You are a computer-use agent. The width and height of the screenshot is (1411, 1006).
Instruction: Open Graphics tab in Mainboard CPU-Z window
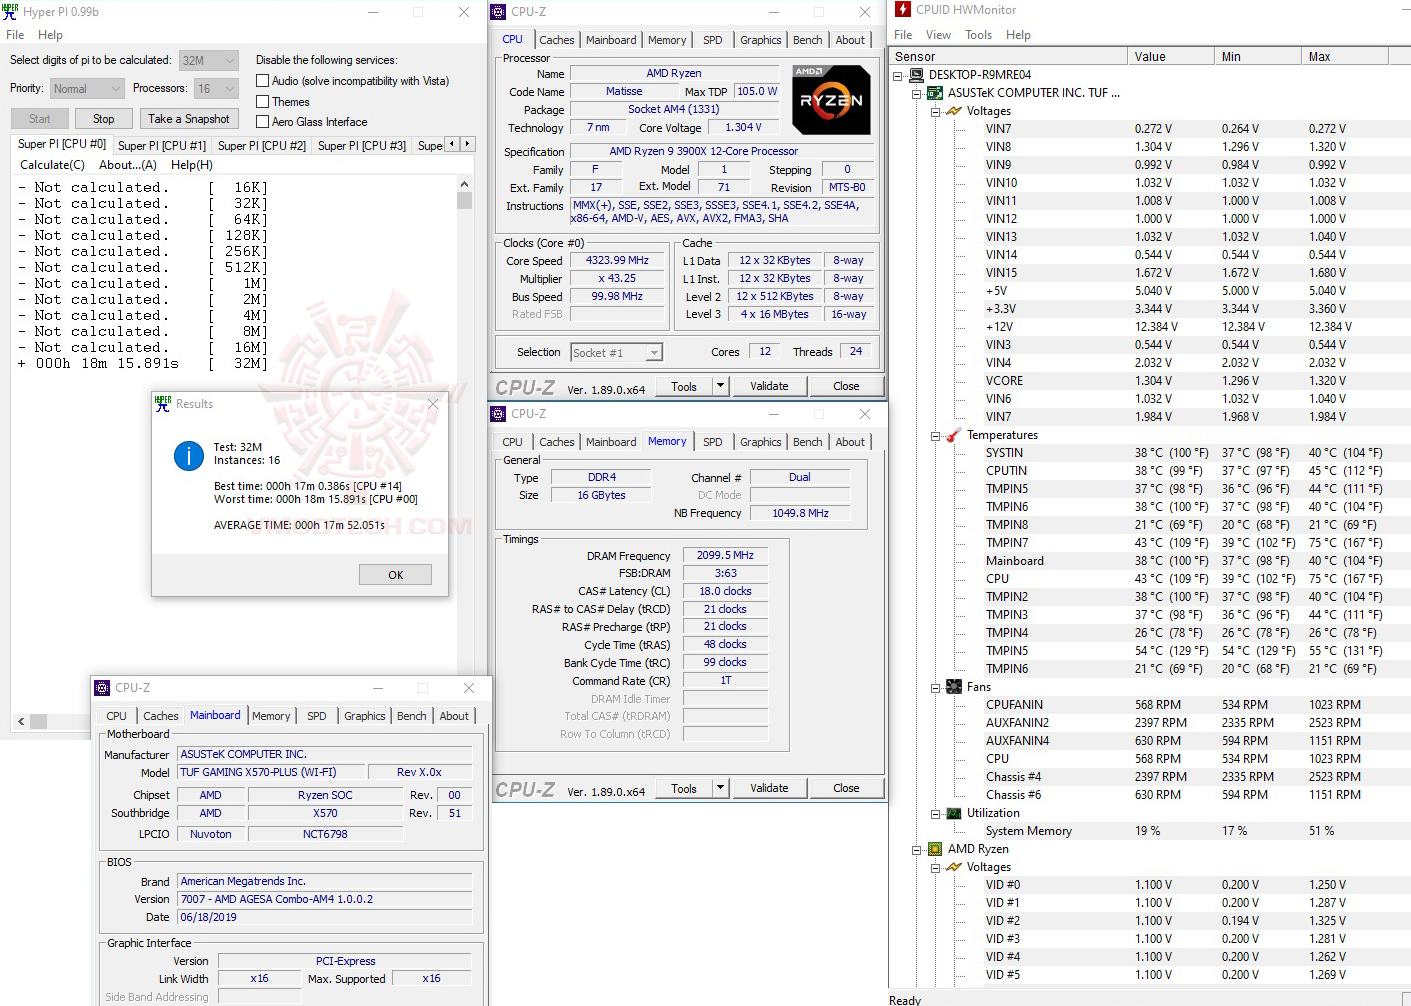[365, 716]
